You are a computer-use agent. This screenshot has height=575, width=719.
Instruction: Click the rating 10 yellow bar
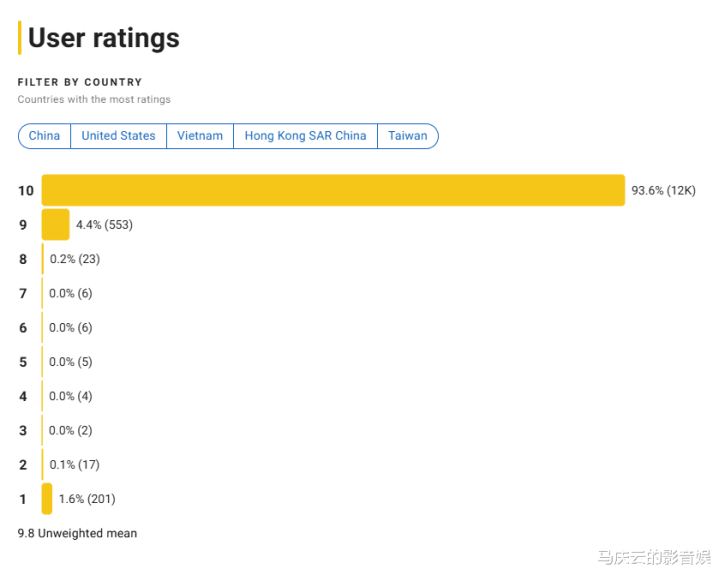click(333, 190)
